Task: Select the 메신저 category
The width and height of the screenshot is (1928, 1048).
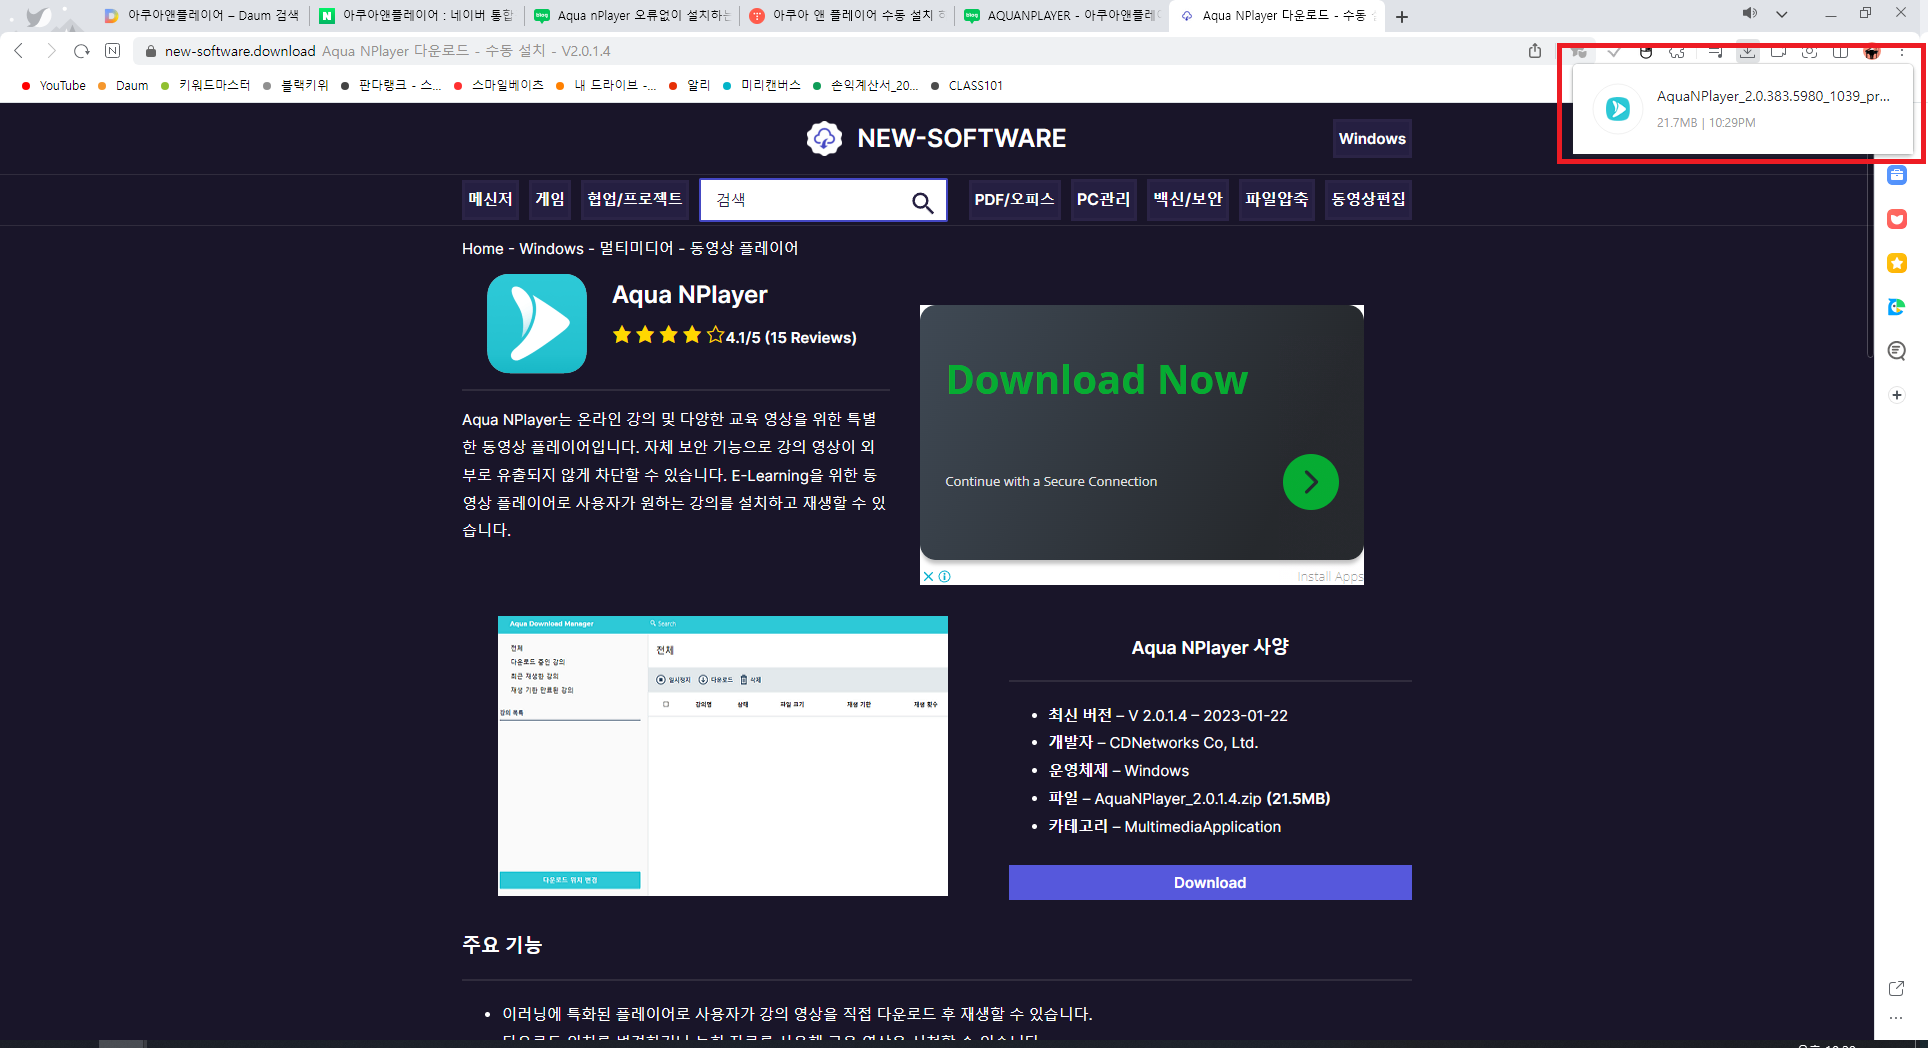Action: click(x=490, y=199)
